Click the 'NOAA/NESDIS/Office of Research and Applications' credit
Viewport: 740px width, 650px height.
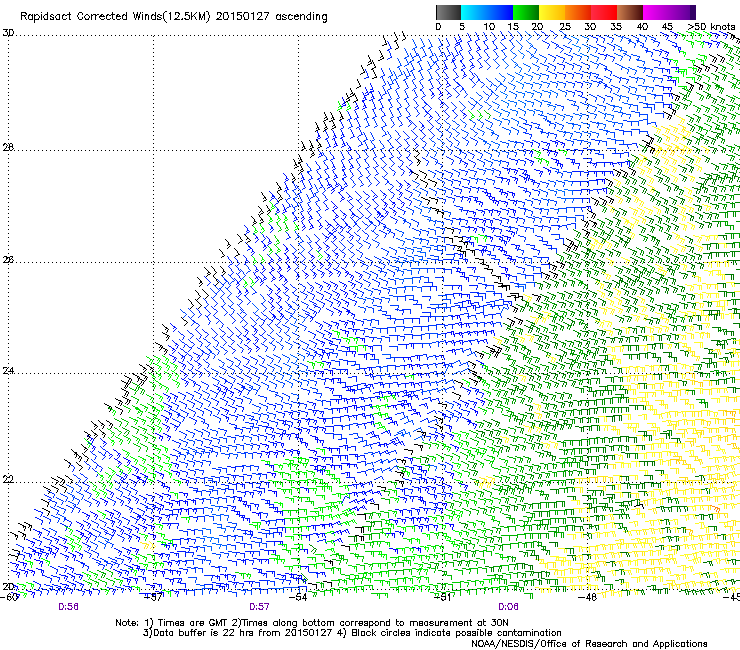[589, 644]
